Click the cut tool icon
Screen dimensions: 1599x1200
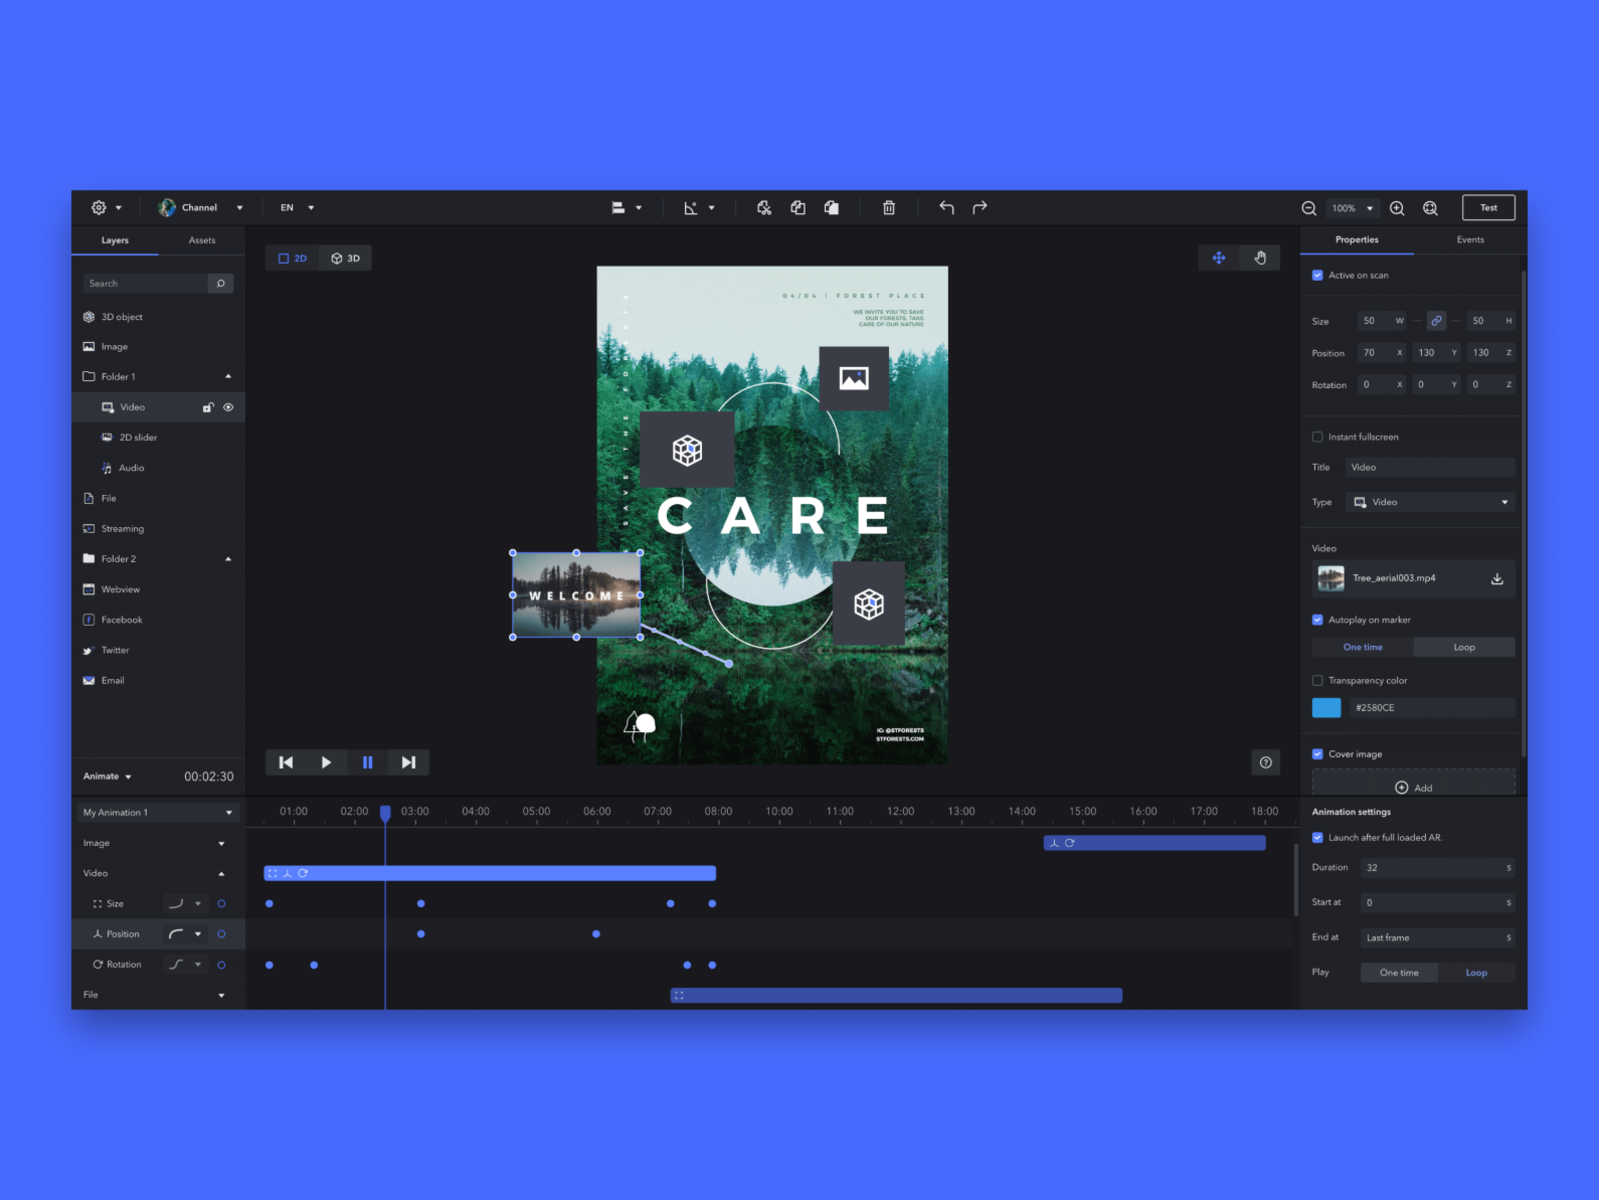tap(764, 208)
